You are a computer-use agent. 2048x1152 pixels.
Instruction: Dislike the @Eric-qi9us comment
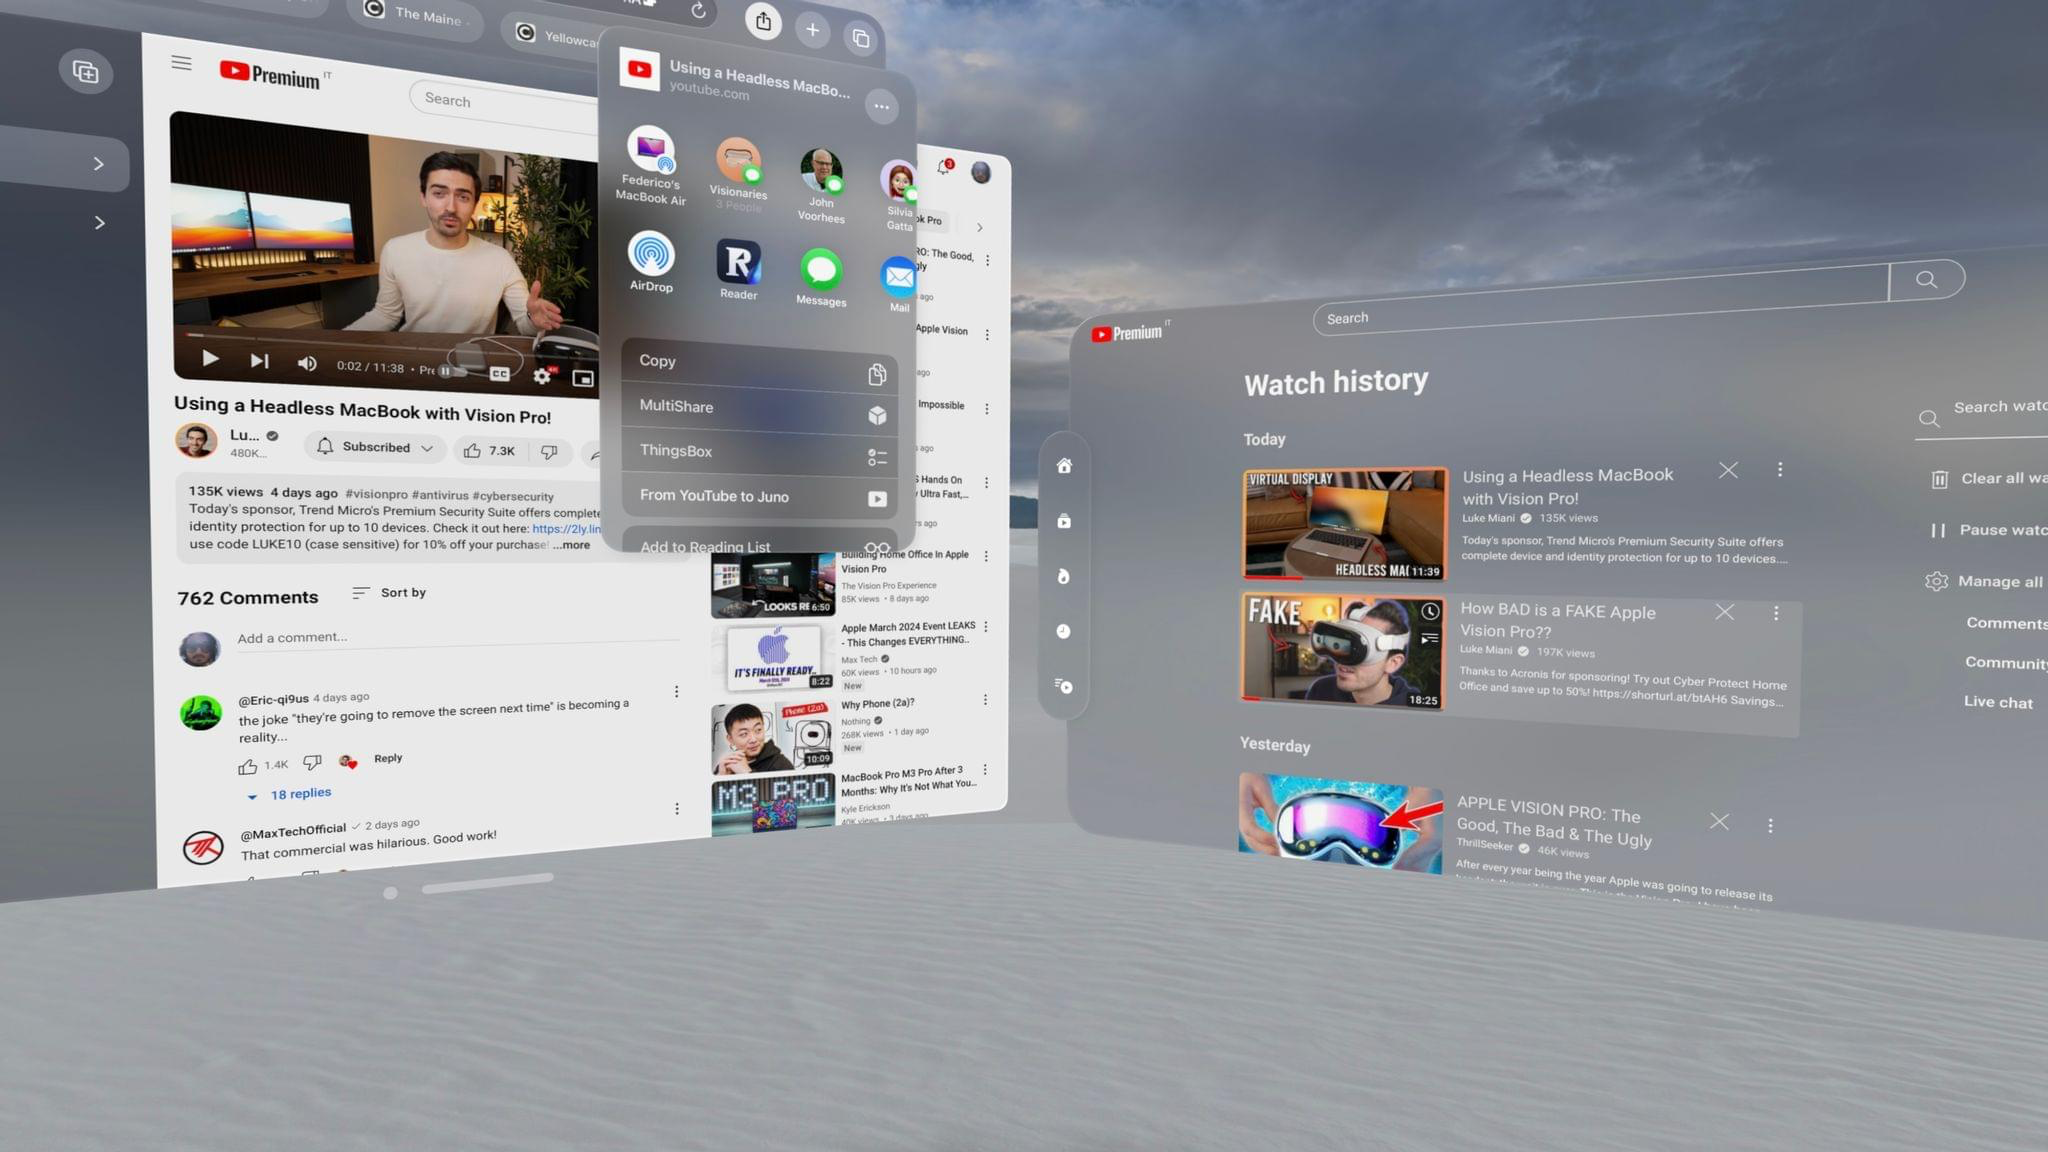312,762
